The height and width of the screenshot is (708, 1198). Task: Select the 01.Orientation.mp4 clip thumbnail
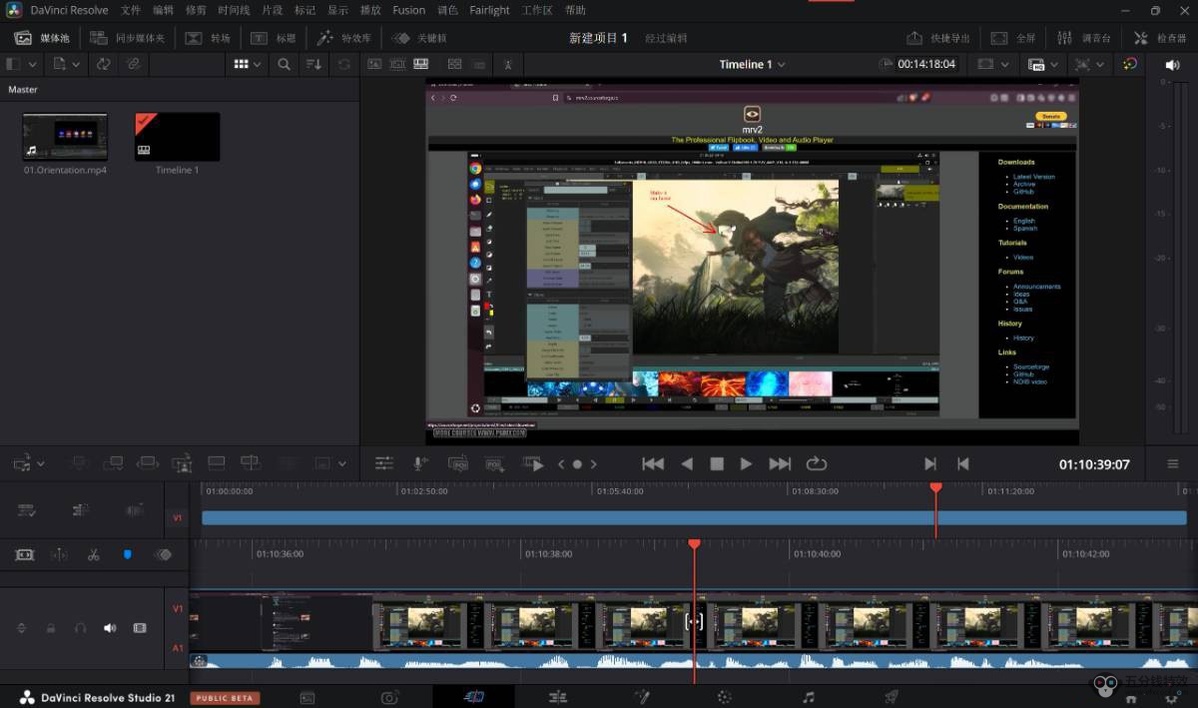pos(65,137)
